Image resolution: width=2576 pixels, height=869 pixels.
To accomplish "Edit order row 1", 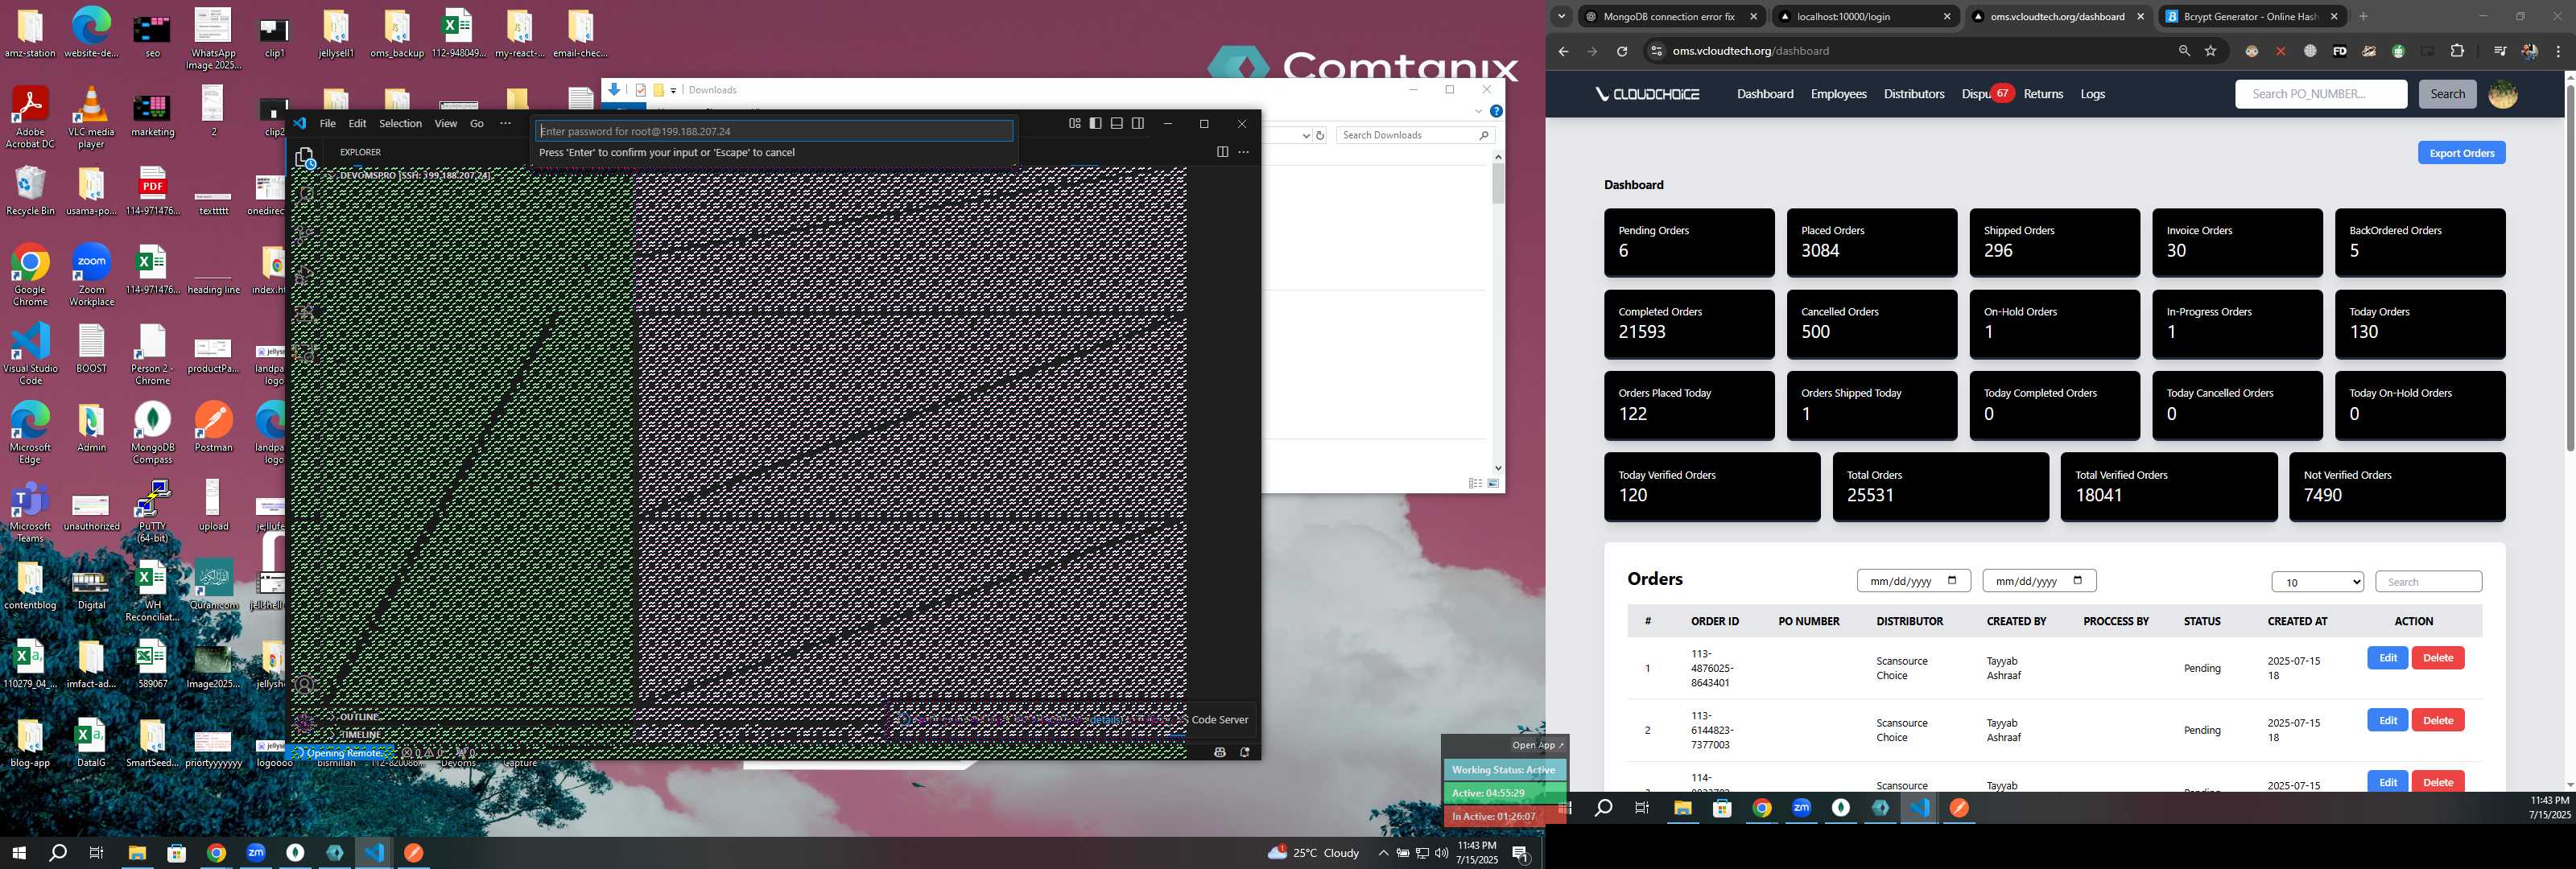I will (x=2387, y=658).
